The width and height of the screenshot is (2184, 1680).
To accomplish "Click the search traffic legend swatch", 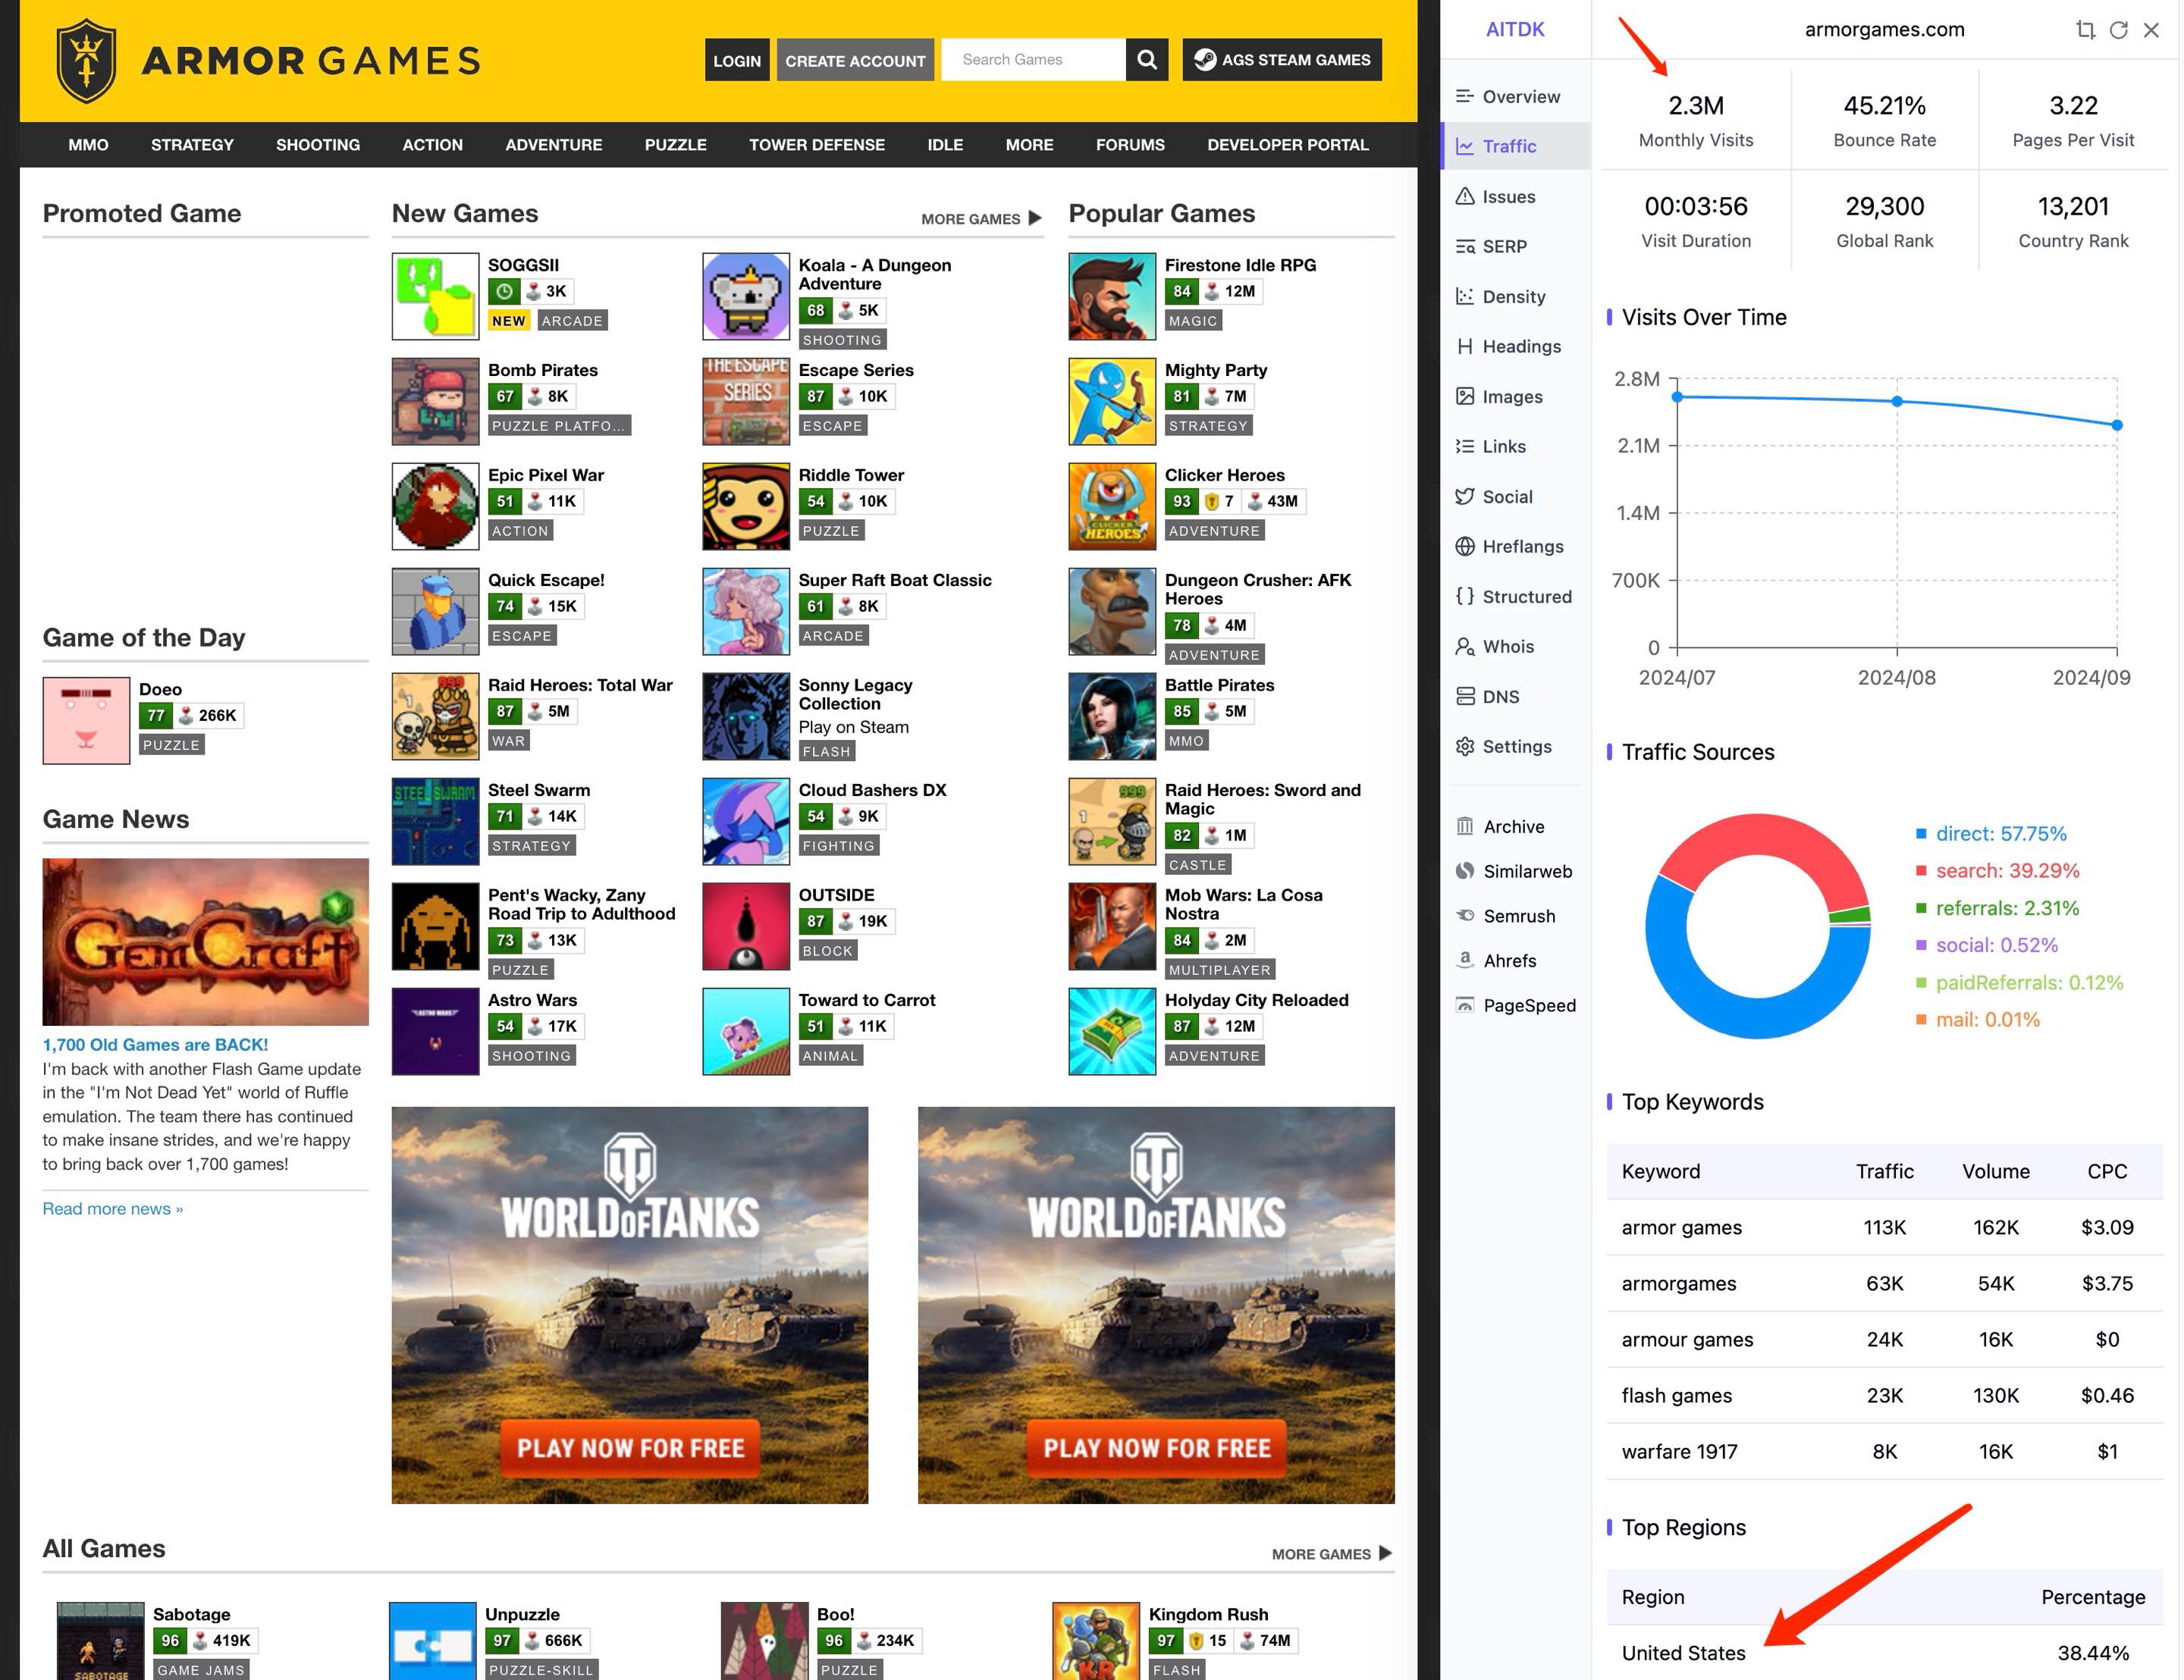I will point(1921,871).
